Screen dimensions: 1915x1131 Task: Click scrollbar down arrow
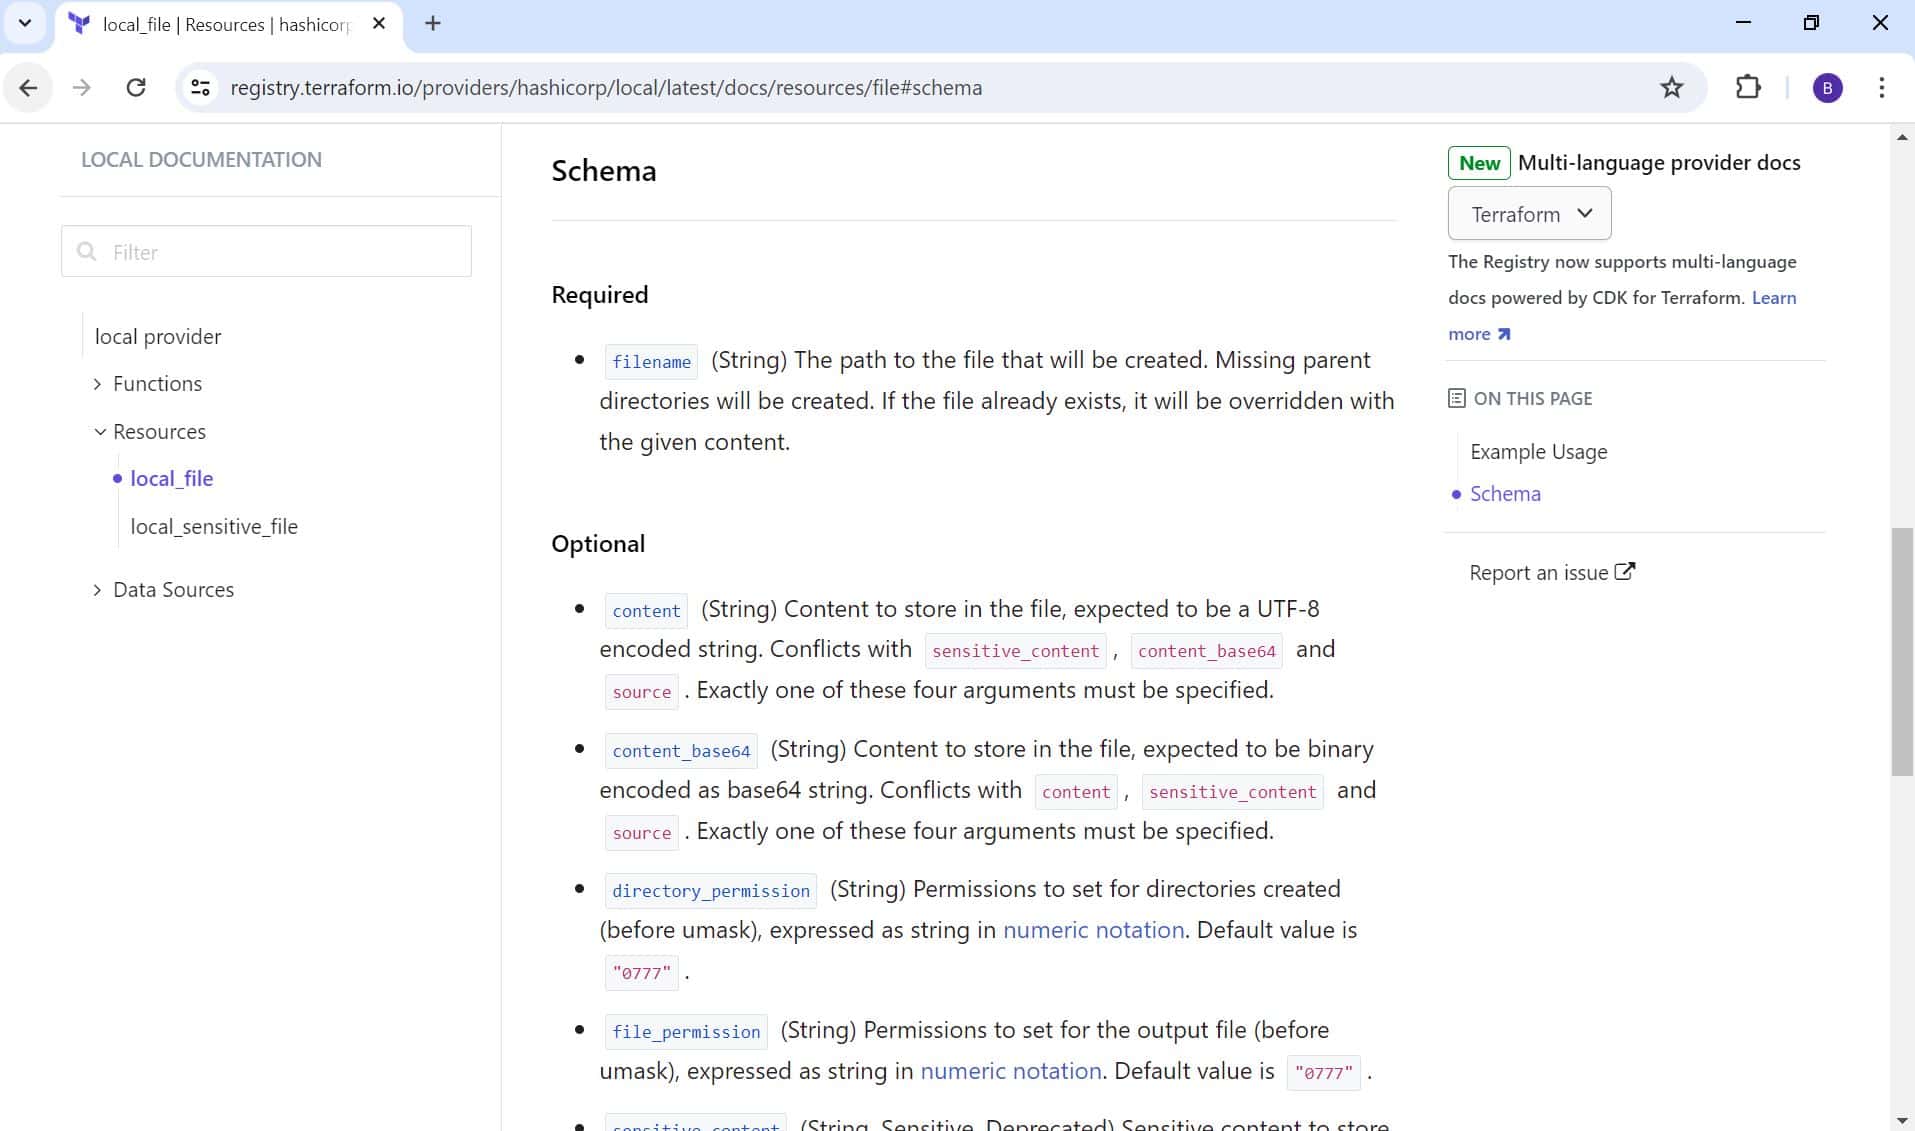(1902, 1120)
